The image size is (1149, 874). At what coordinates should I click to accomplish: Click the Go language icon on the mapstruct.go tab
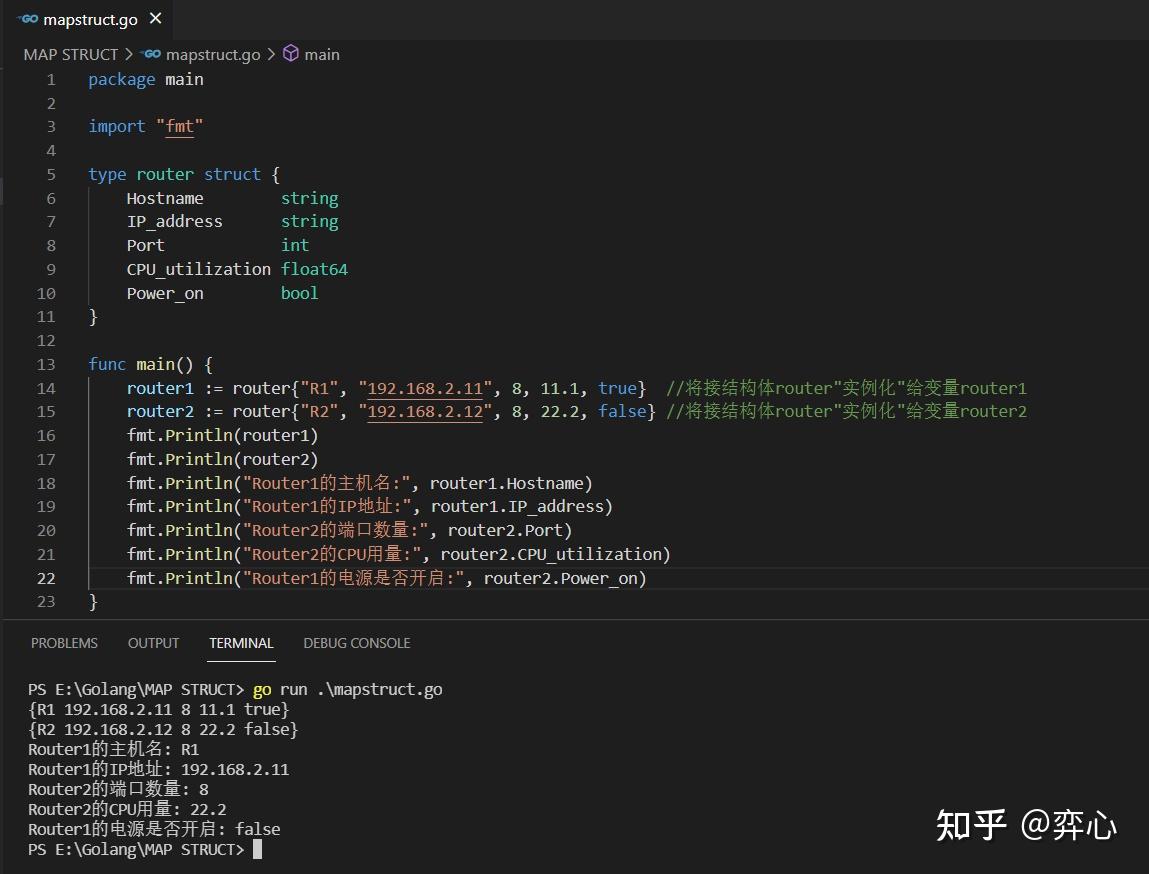pos(28,18)
